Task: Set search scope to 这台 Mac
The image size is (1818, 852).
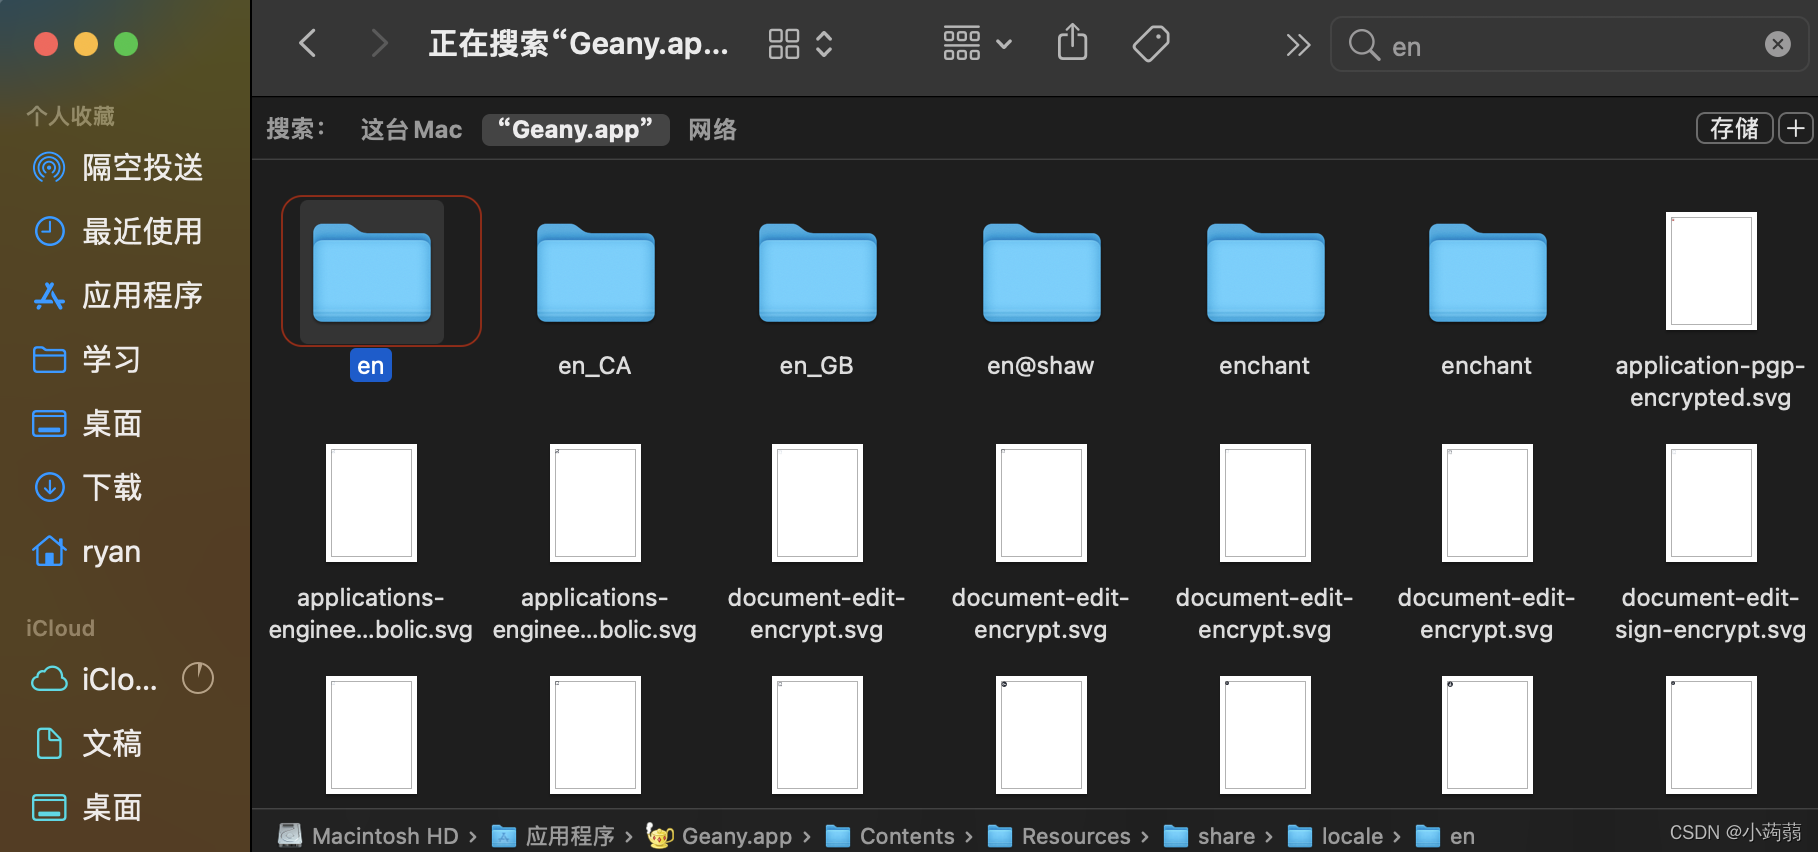Action: coord(411,130)
